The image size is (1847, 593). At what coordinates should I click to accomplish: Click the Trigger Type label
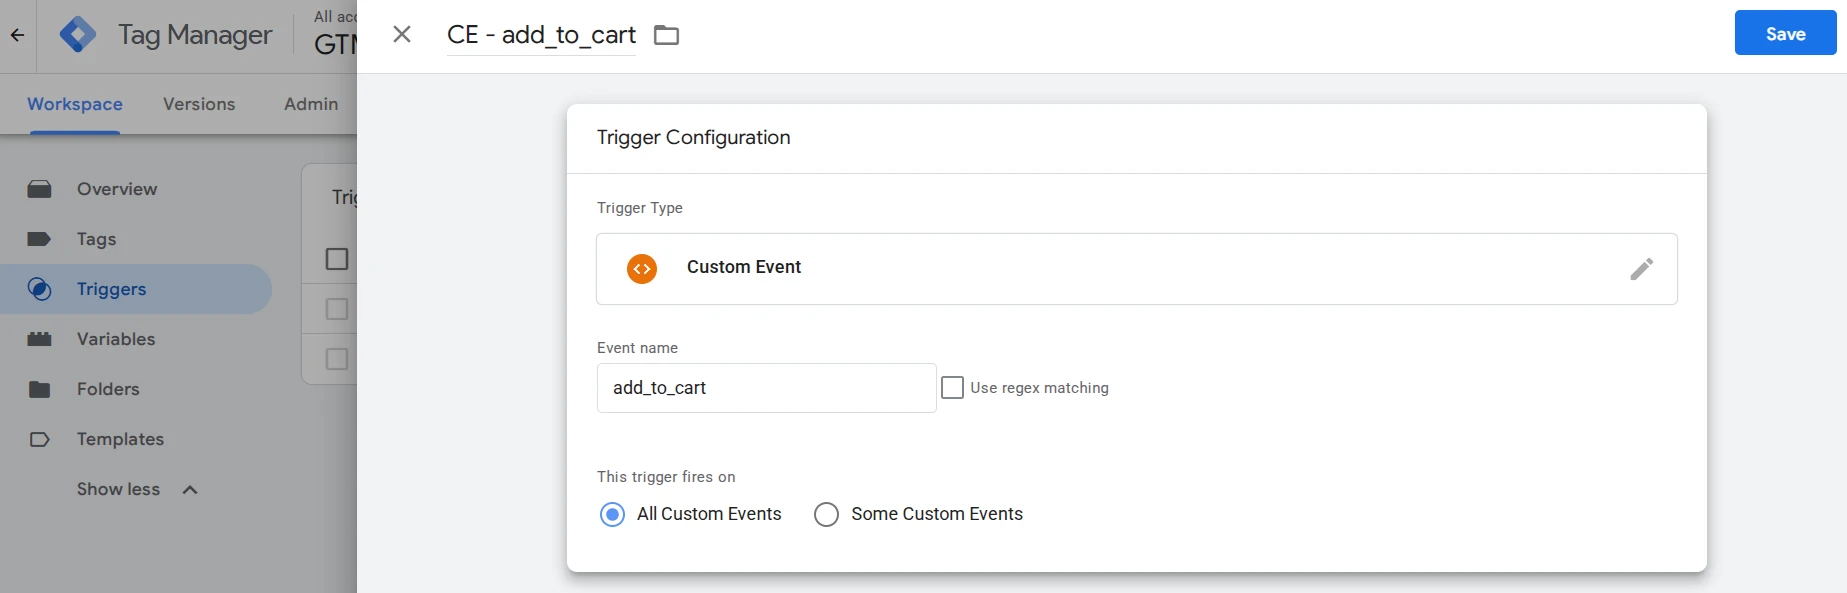[640, 208]
